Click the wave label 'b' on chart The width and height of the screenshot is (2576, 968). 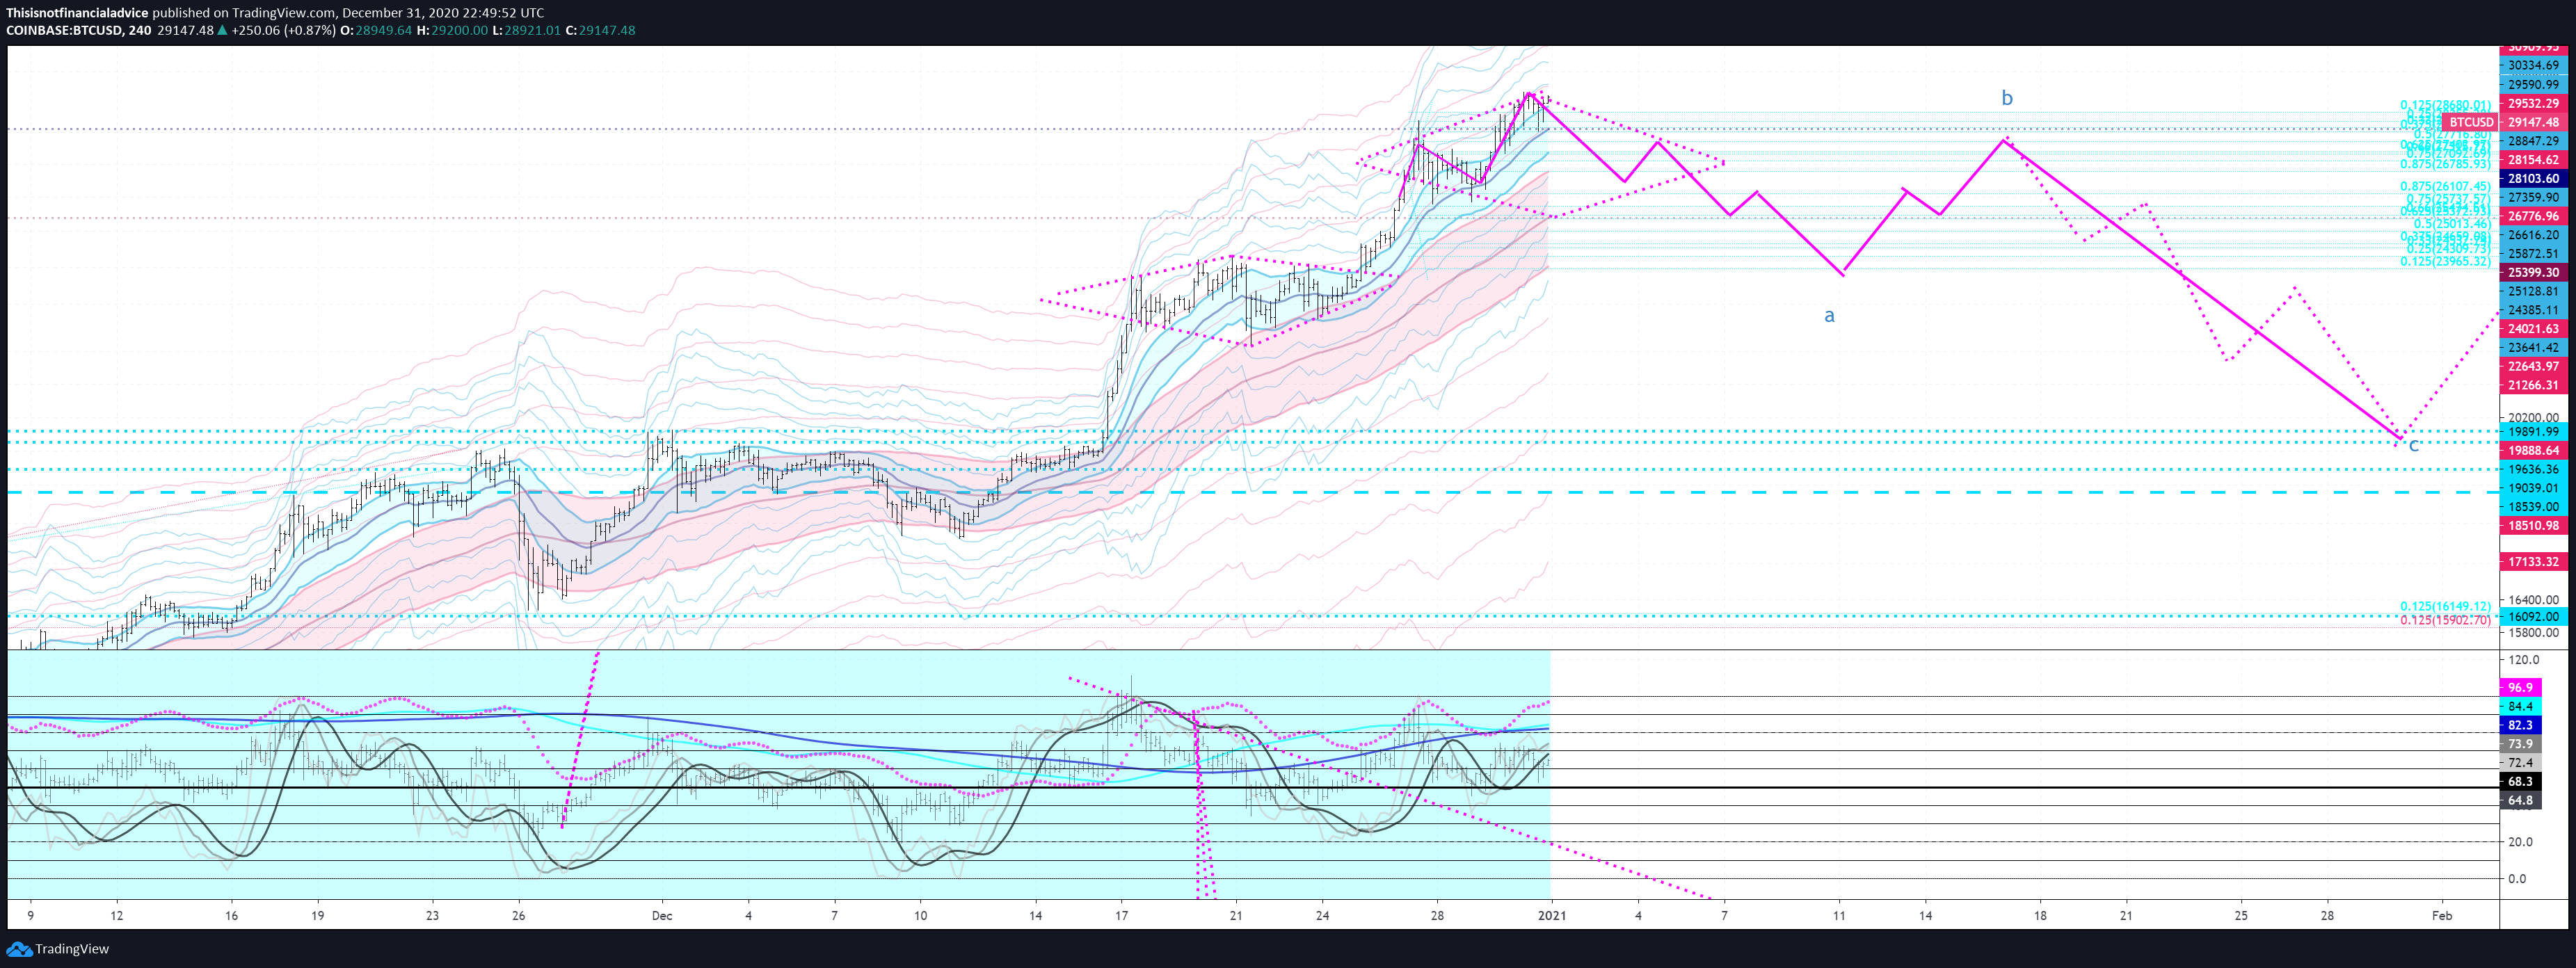pyautogui.click(x=2006, y=98)
